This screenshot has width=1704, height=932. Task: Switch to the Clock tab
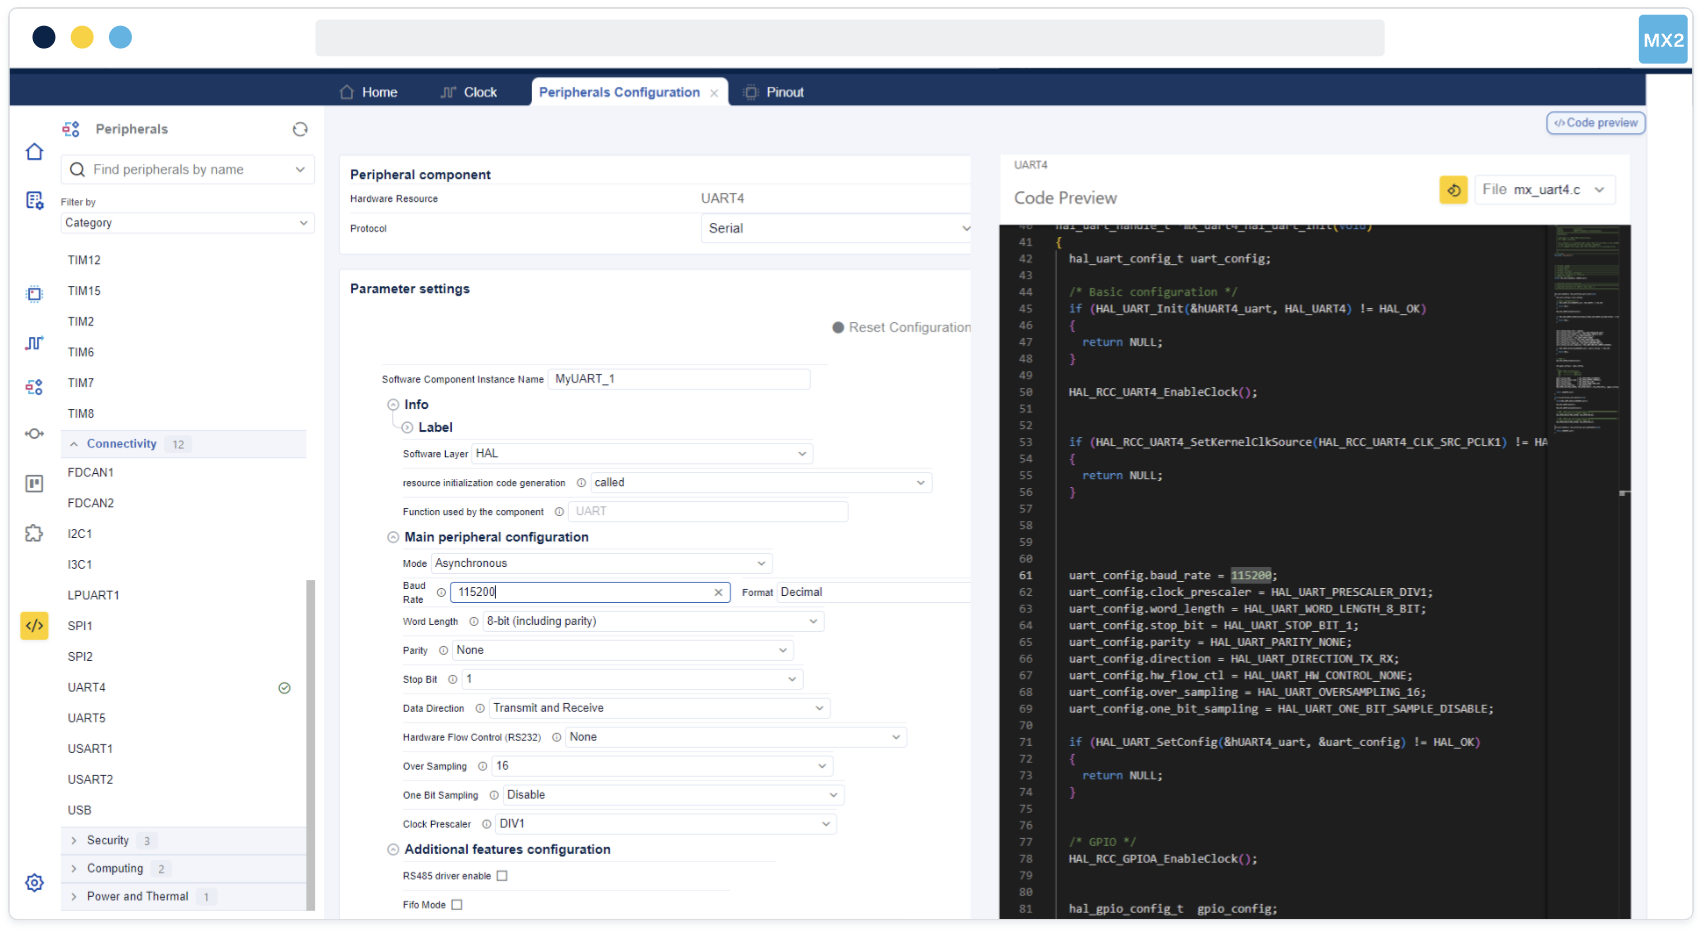pyautogui.click(x=469, y=92)
